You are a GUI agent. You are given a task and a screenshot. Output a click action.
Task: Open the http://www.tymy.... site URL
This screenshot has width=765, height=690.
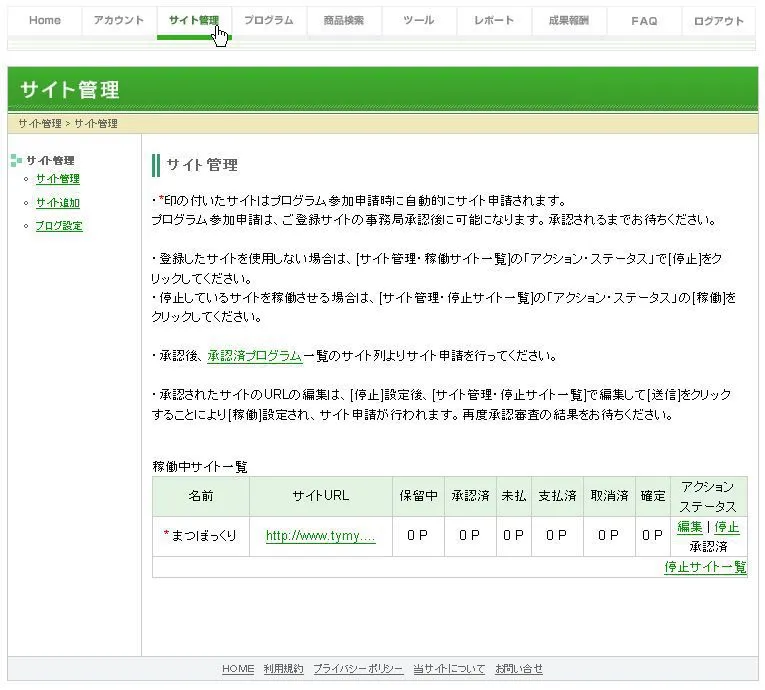(320, 536)
